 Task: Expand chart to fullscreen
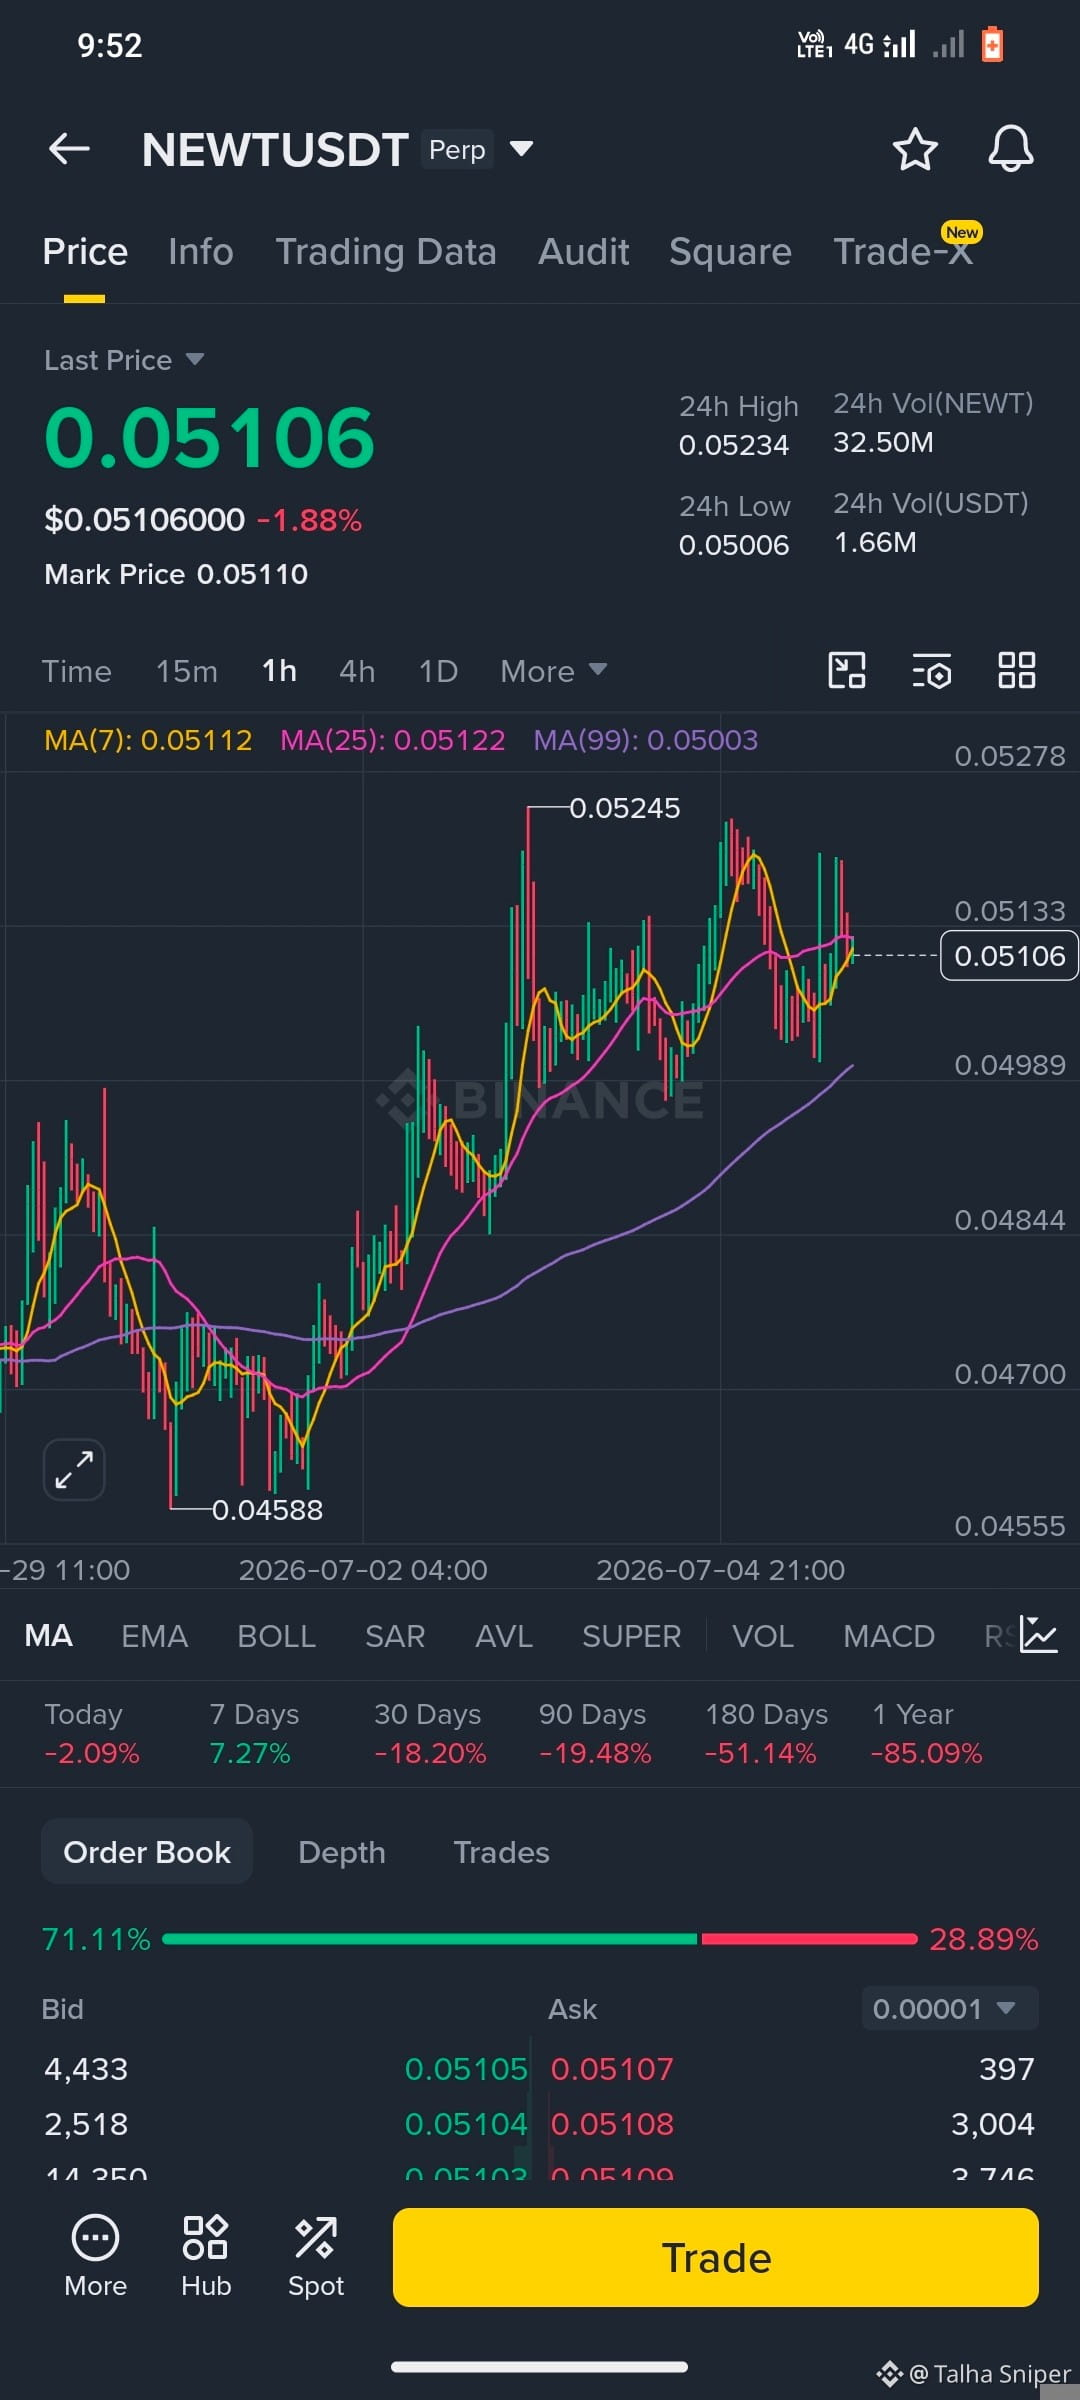pos(74,1470)
